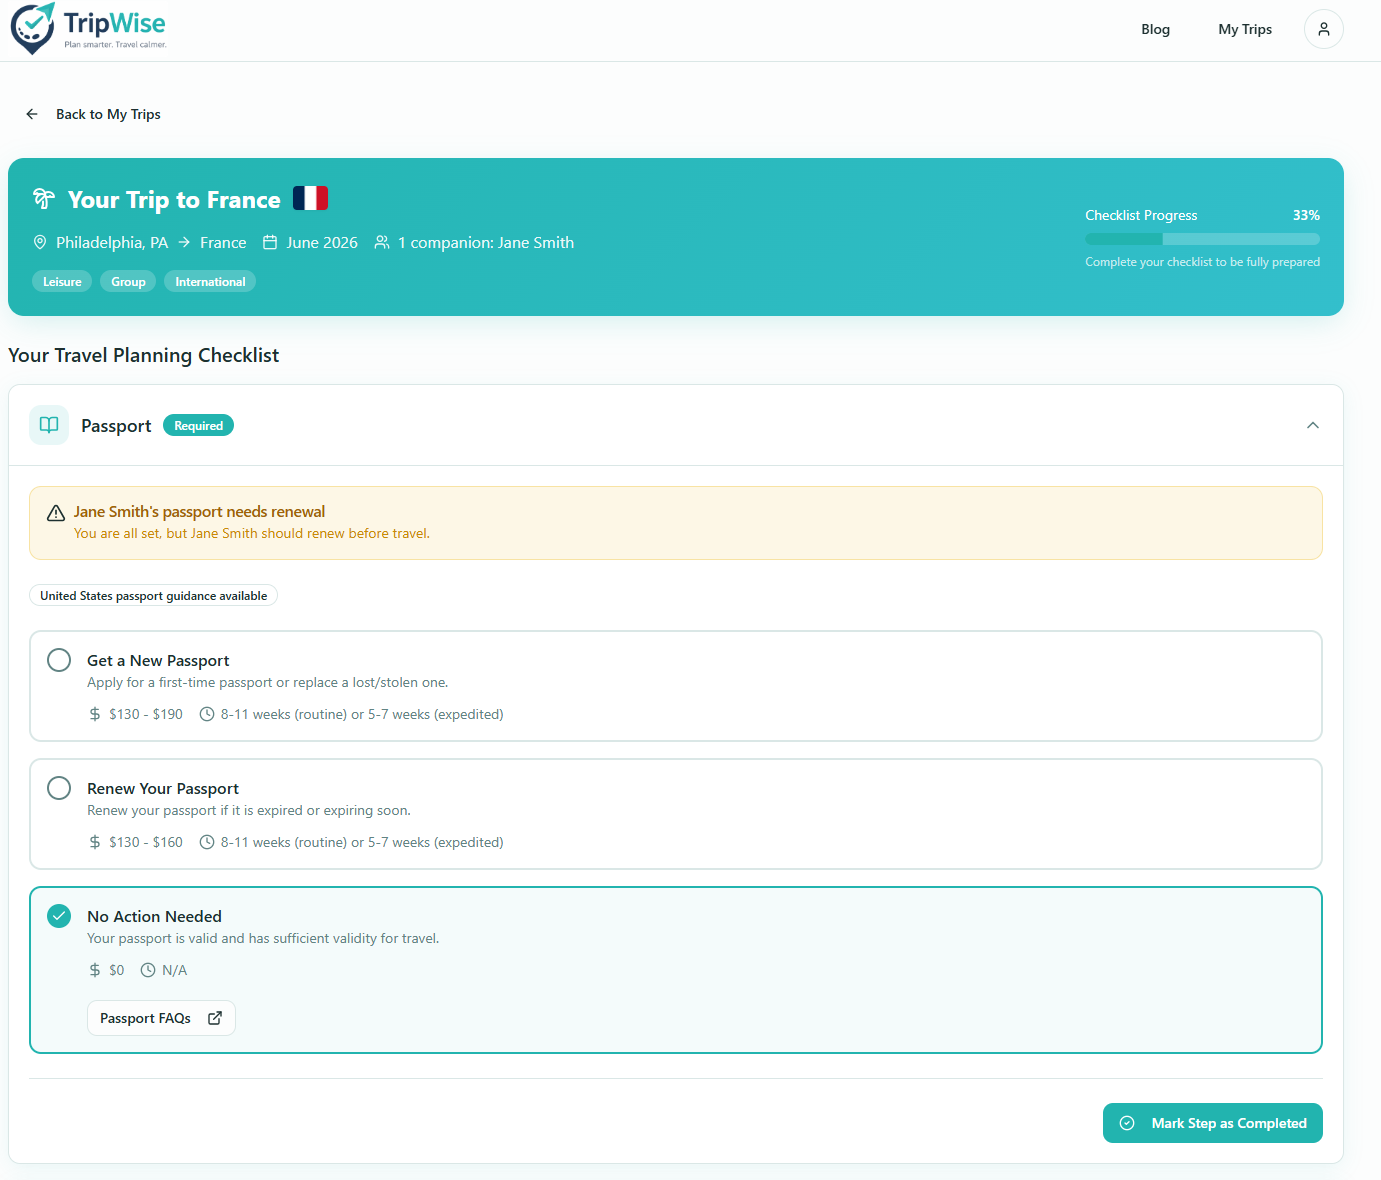Viewport: 1381px width, 1180px height.
Task: Open the Blog page
Action: 1155,29
